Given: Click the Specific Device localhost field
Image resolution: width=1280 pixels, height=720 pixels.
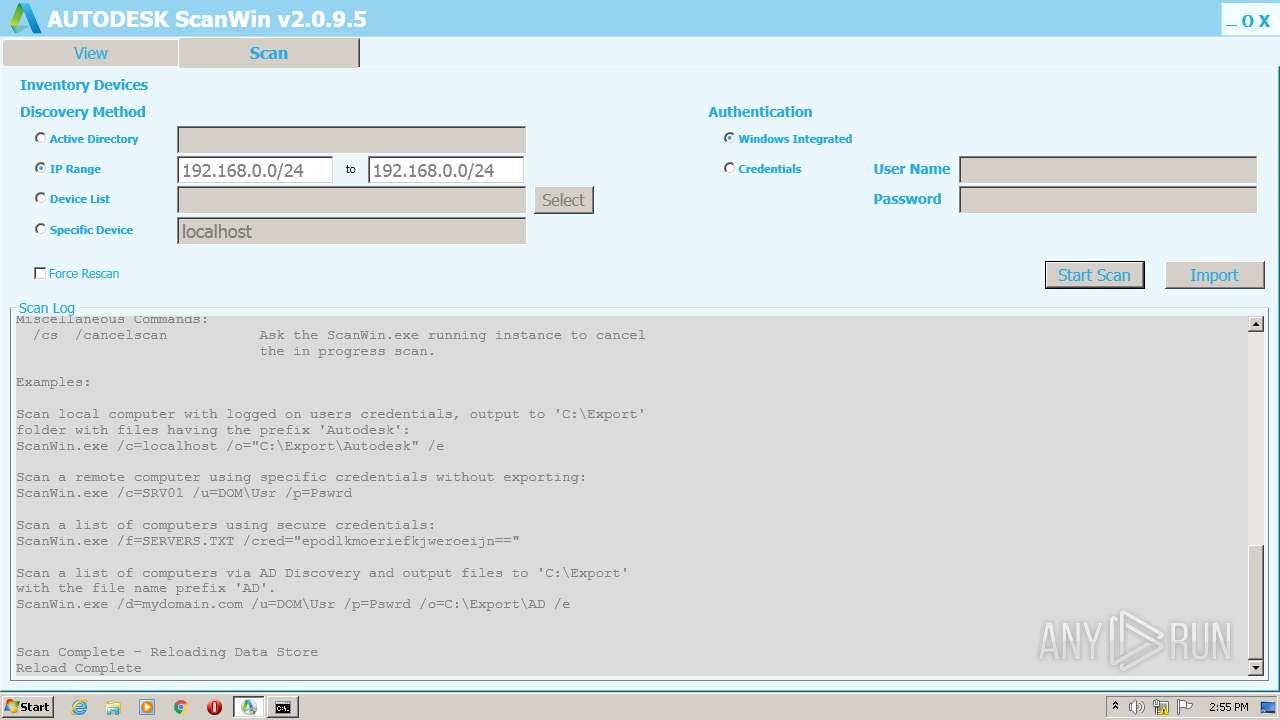Looking at the screenshot, I should tap(351, 231).
